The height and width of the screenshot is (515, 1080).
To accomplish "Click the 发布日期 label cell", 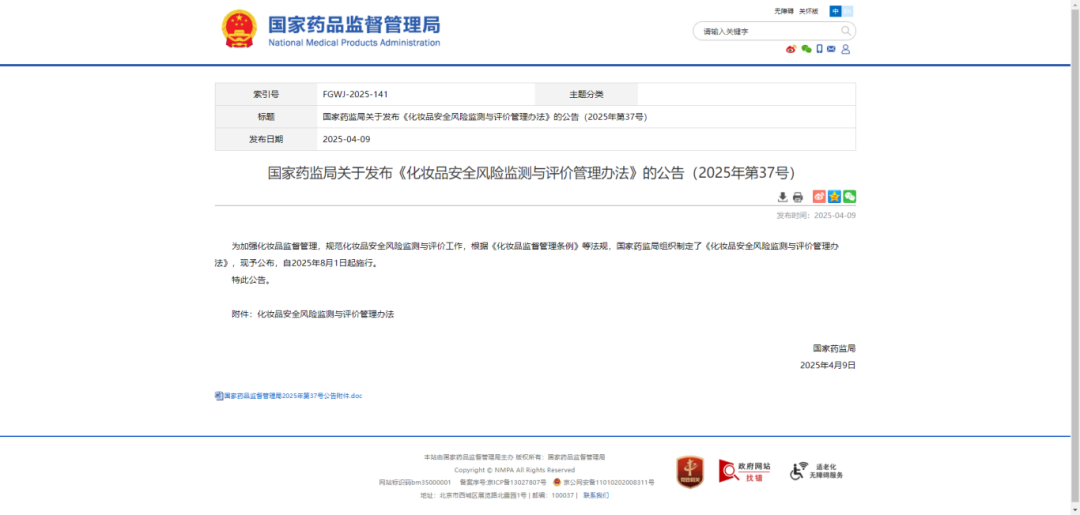I will [x=265, y=139].
